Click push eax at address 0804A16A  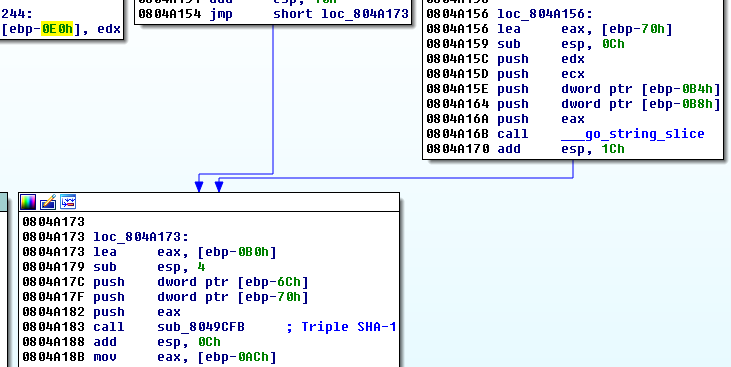pos(541,118)
